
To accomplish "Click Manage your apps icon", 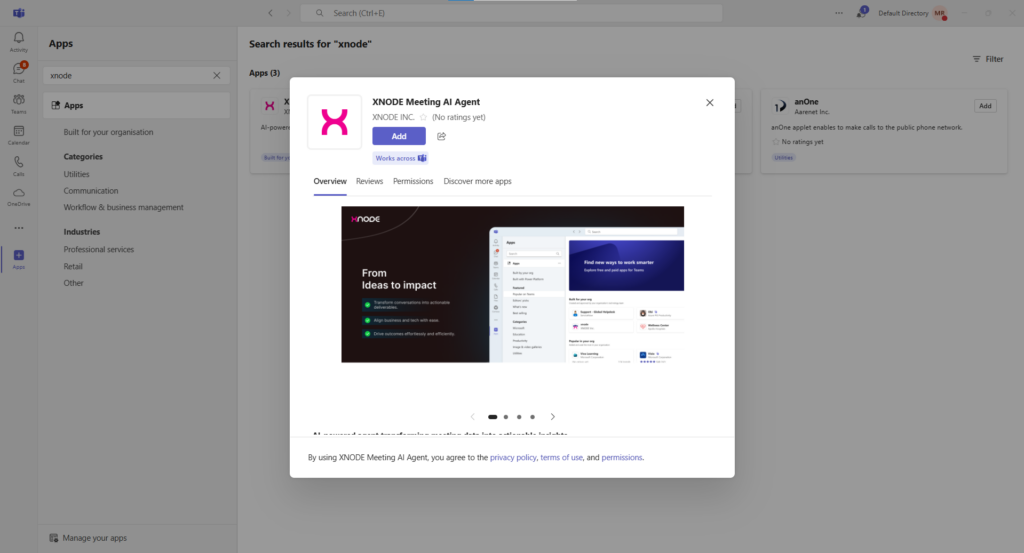I will point(54,538).
